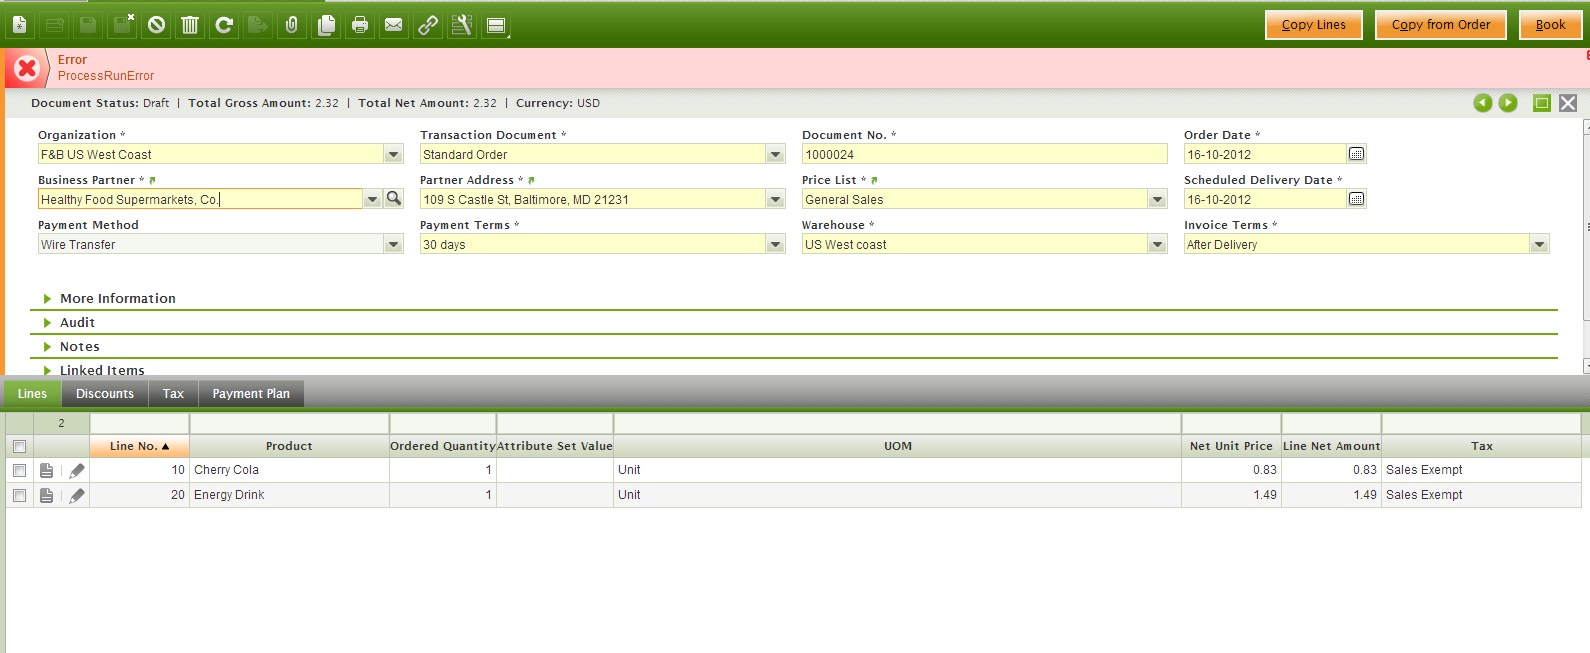
Task: Delete the record with trash icon
Action: pos(190,25)
